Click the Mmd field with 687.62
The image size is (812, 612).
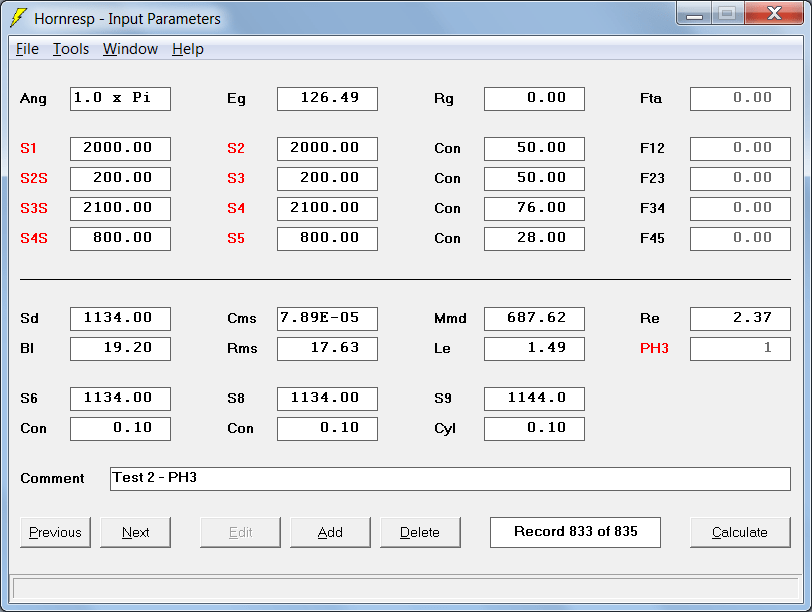pyautogui.click(x=534, y=318)
